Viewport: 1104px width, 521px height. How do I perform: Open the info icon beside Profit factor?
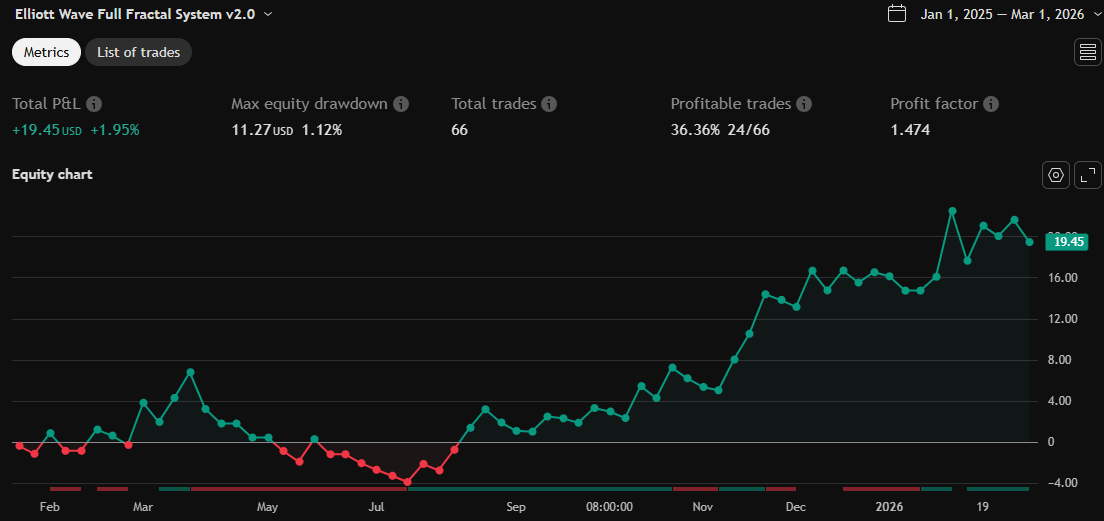coord(990,104)
